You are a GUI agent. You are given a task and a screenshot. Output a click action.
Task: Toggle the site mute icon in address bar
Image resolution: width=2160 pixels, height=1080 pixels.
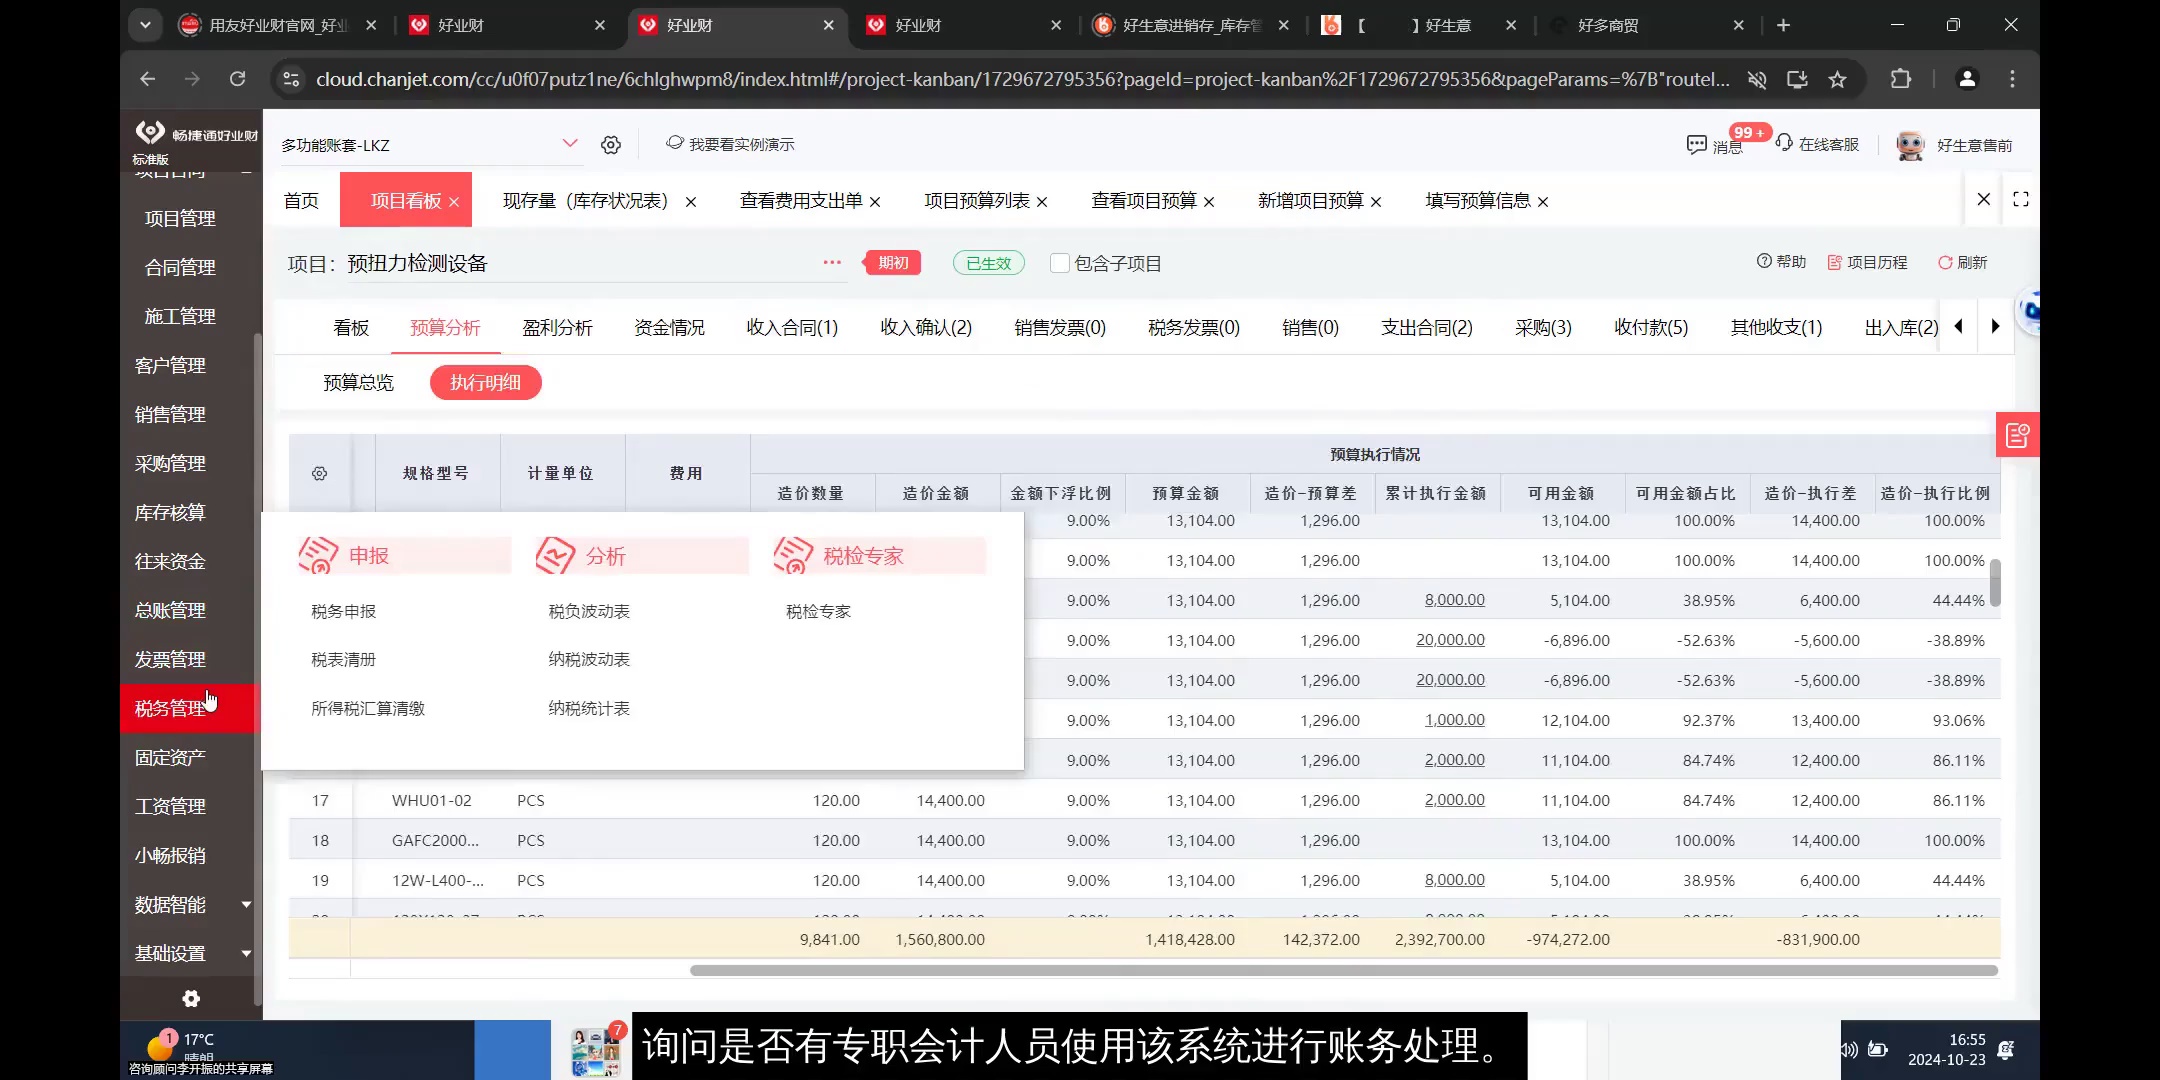(1757, 79)
